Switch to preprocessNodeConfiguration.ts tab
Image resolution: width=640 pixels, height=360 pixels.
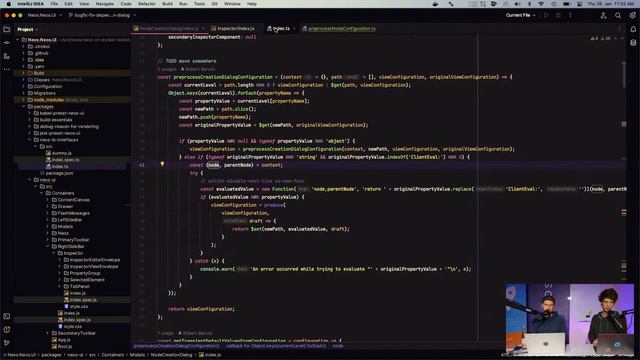tap(339, 29)
